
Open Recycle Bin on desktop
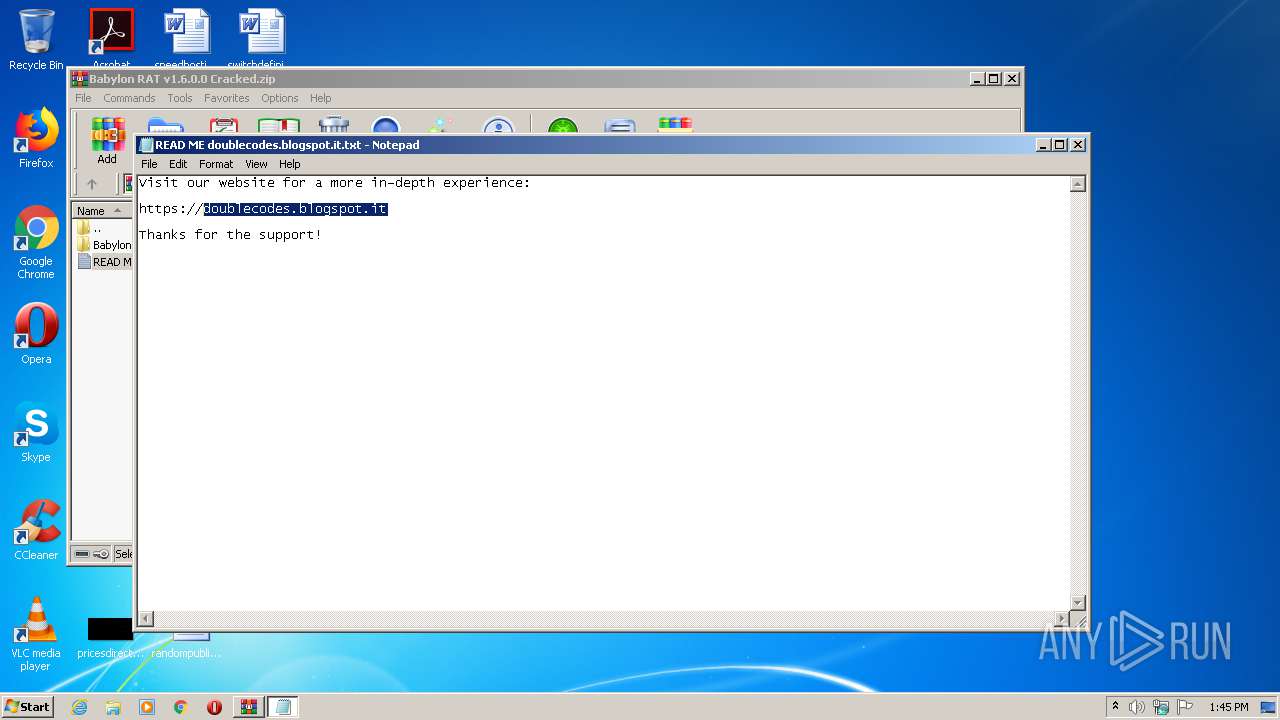tap(36, 40)
